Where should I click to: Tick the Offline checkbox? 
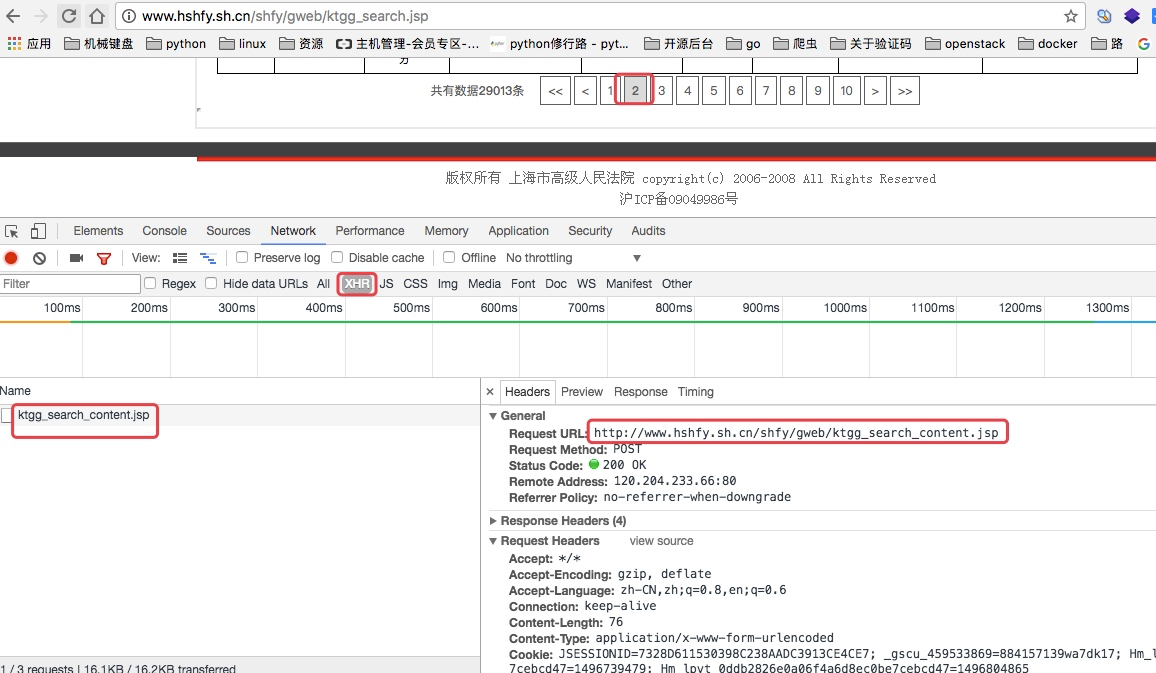pyautogui.click(x=449, y=257)
